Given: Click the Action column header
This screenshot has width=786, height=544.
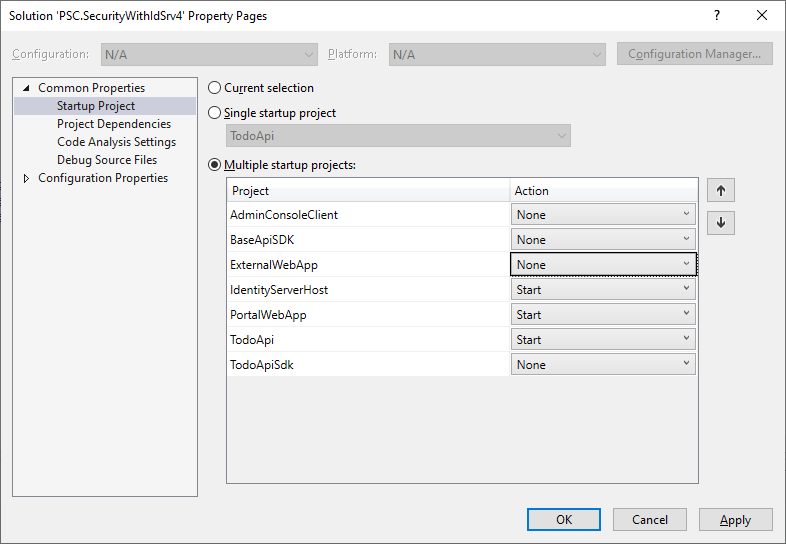Looking at the screenshot, I should point(604,191).
